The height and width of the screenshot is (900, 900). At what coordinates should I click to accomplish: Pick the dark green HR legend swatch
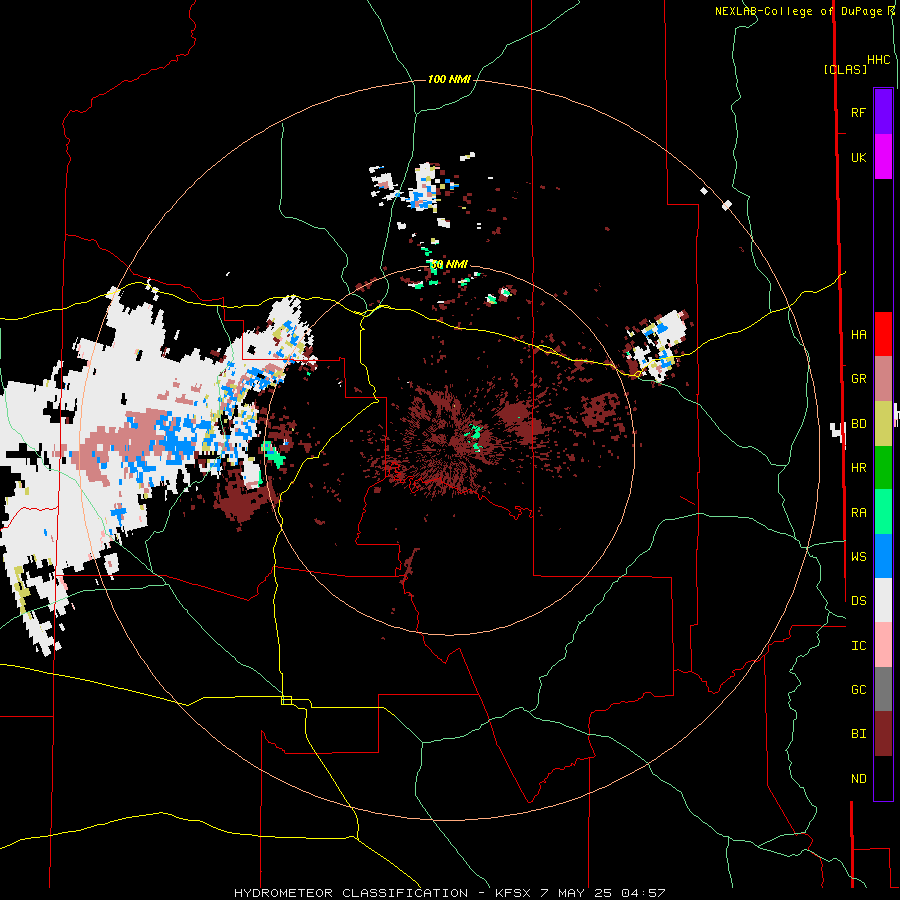point(883,468)
